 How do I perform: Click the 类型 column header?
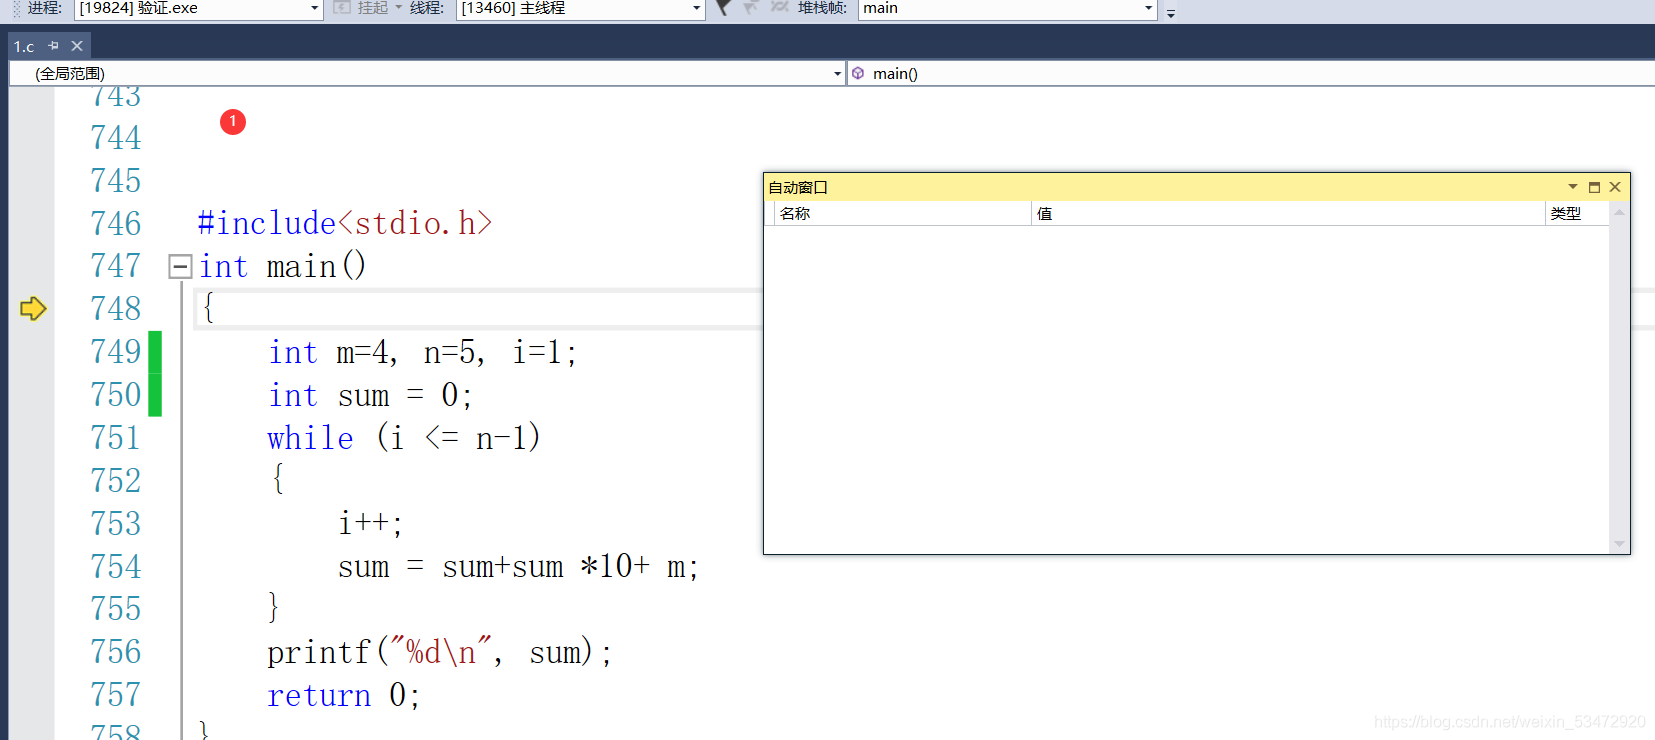(x=1577, y=213)
